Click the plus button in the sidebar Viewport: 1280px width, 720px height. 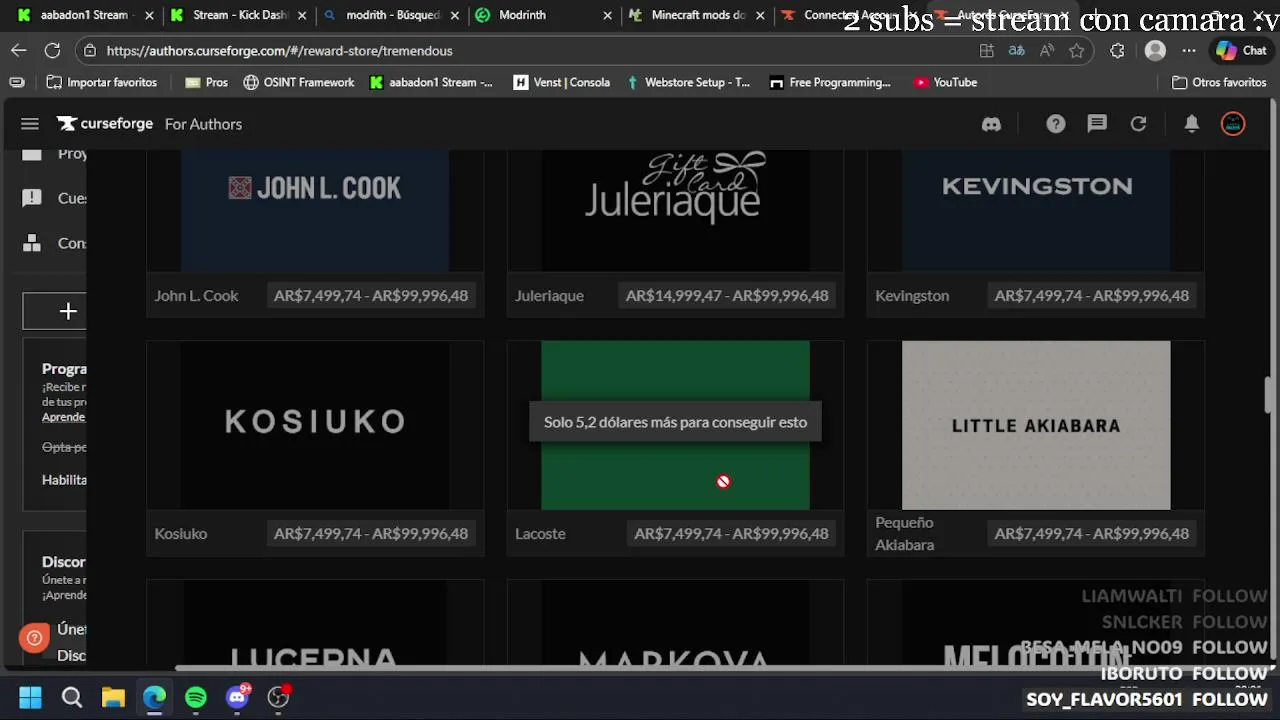tap(67, 312)
